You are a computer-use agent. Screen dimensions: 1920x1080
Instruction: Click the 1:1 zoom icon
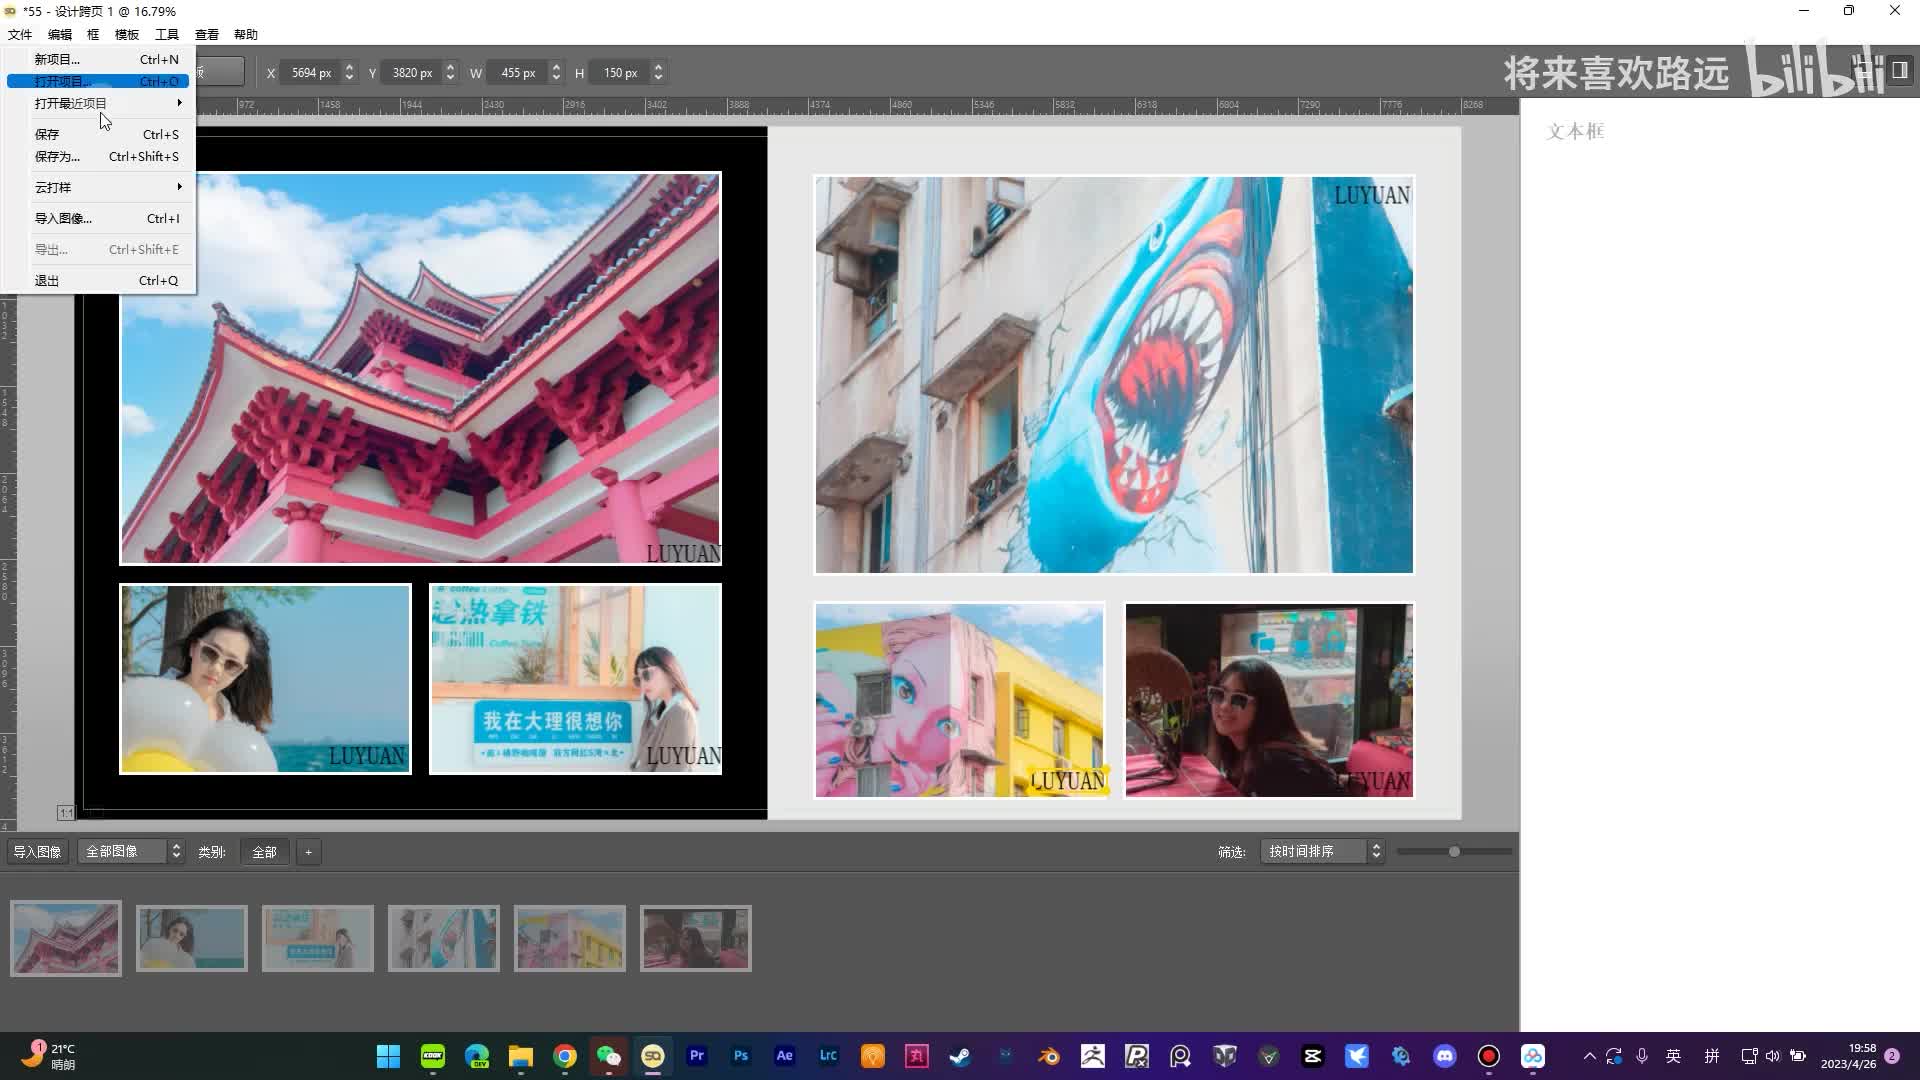(x=66, y=813)
